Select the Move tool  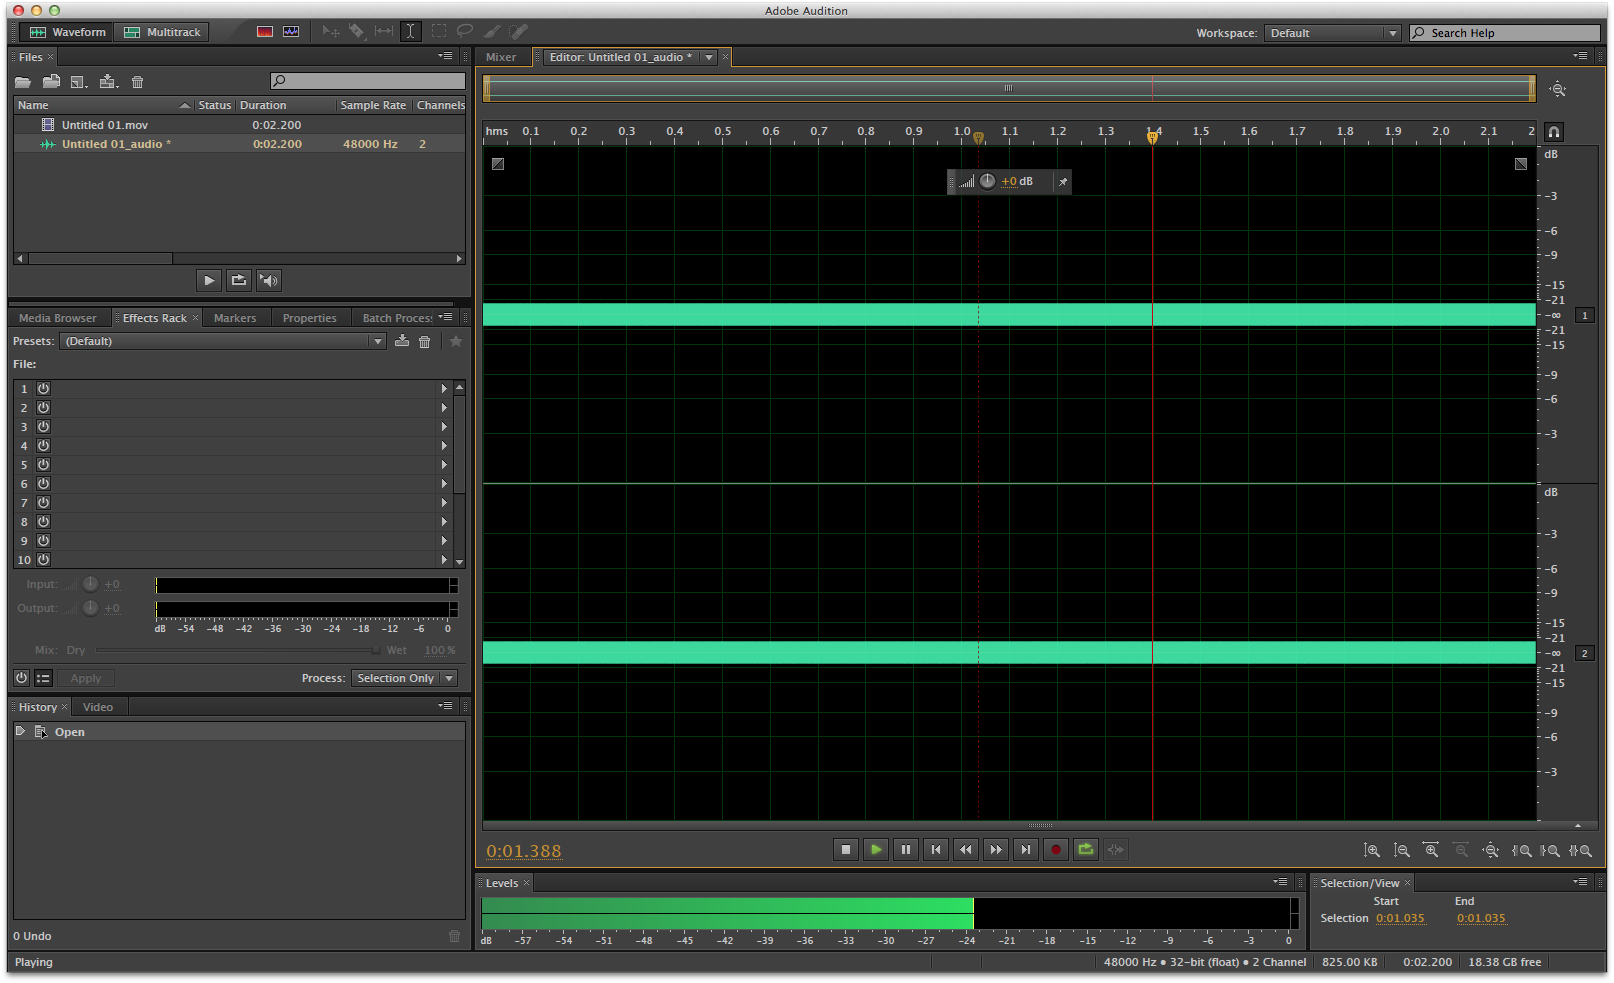pyautogui.click(x=331, y=32)
